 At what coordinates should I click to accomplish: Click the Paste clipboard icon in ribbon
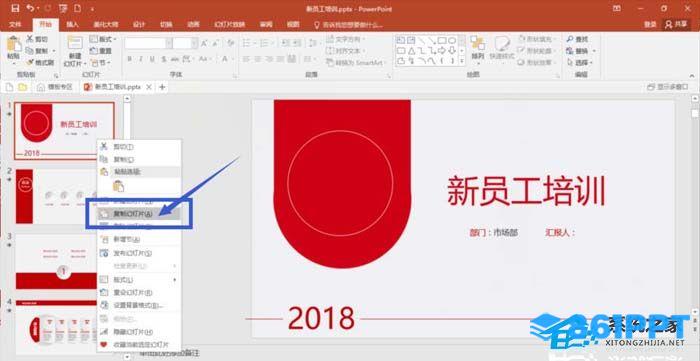tap(14, 45)
